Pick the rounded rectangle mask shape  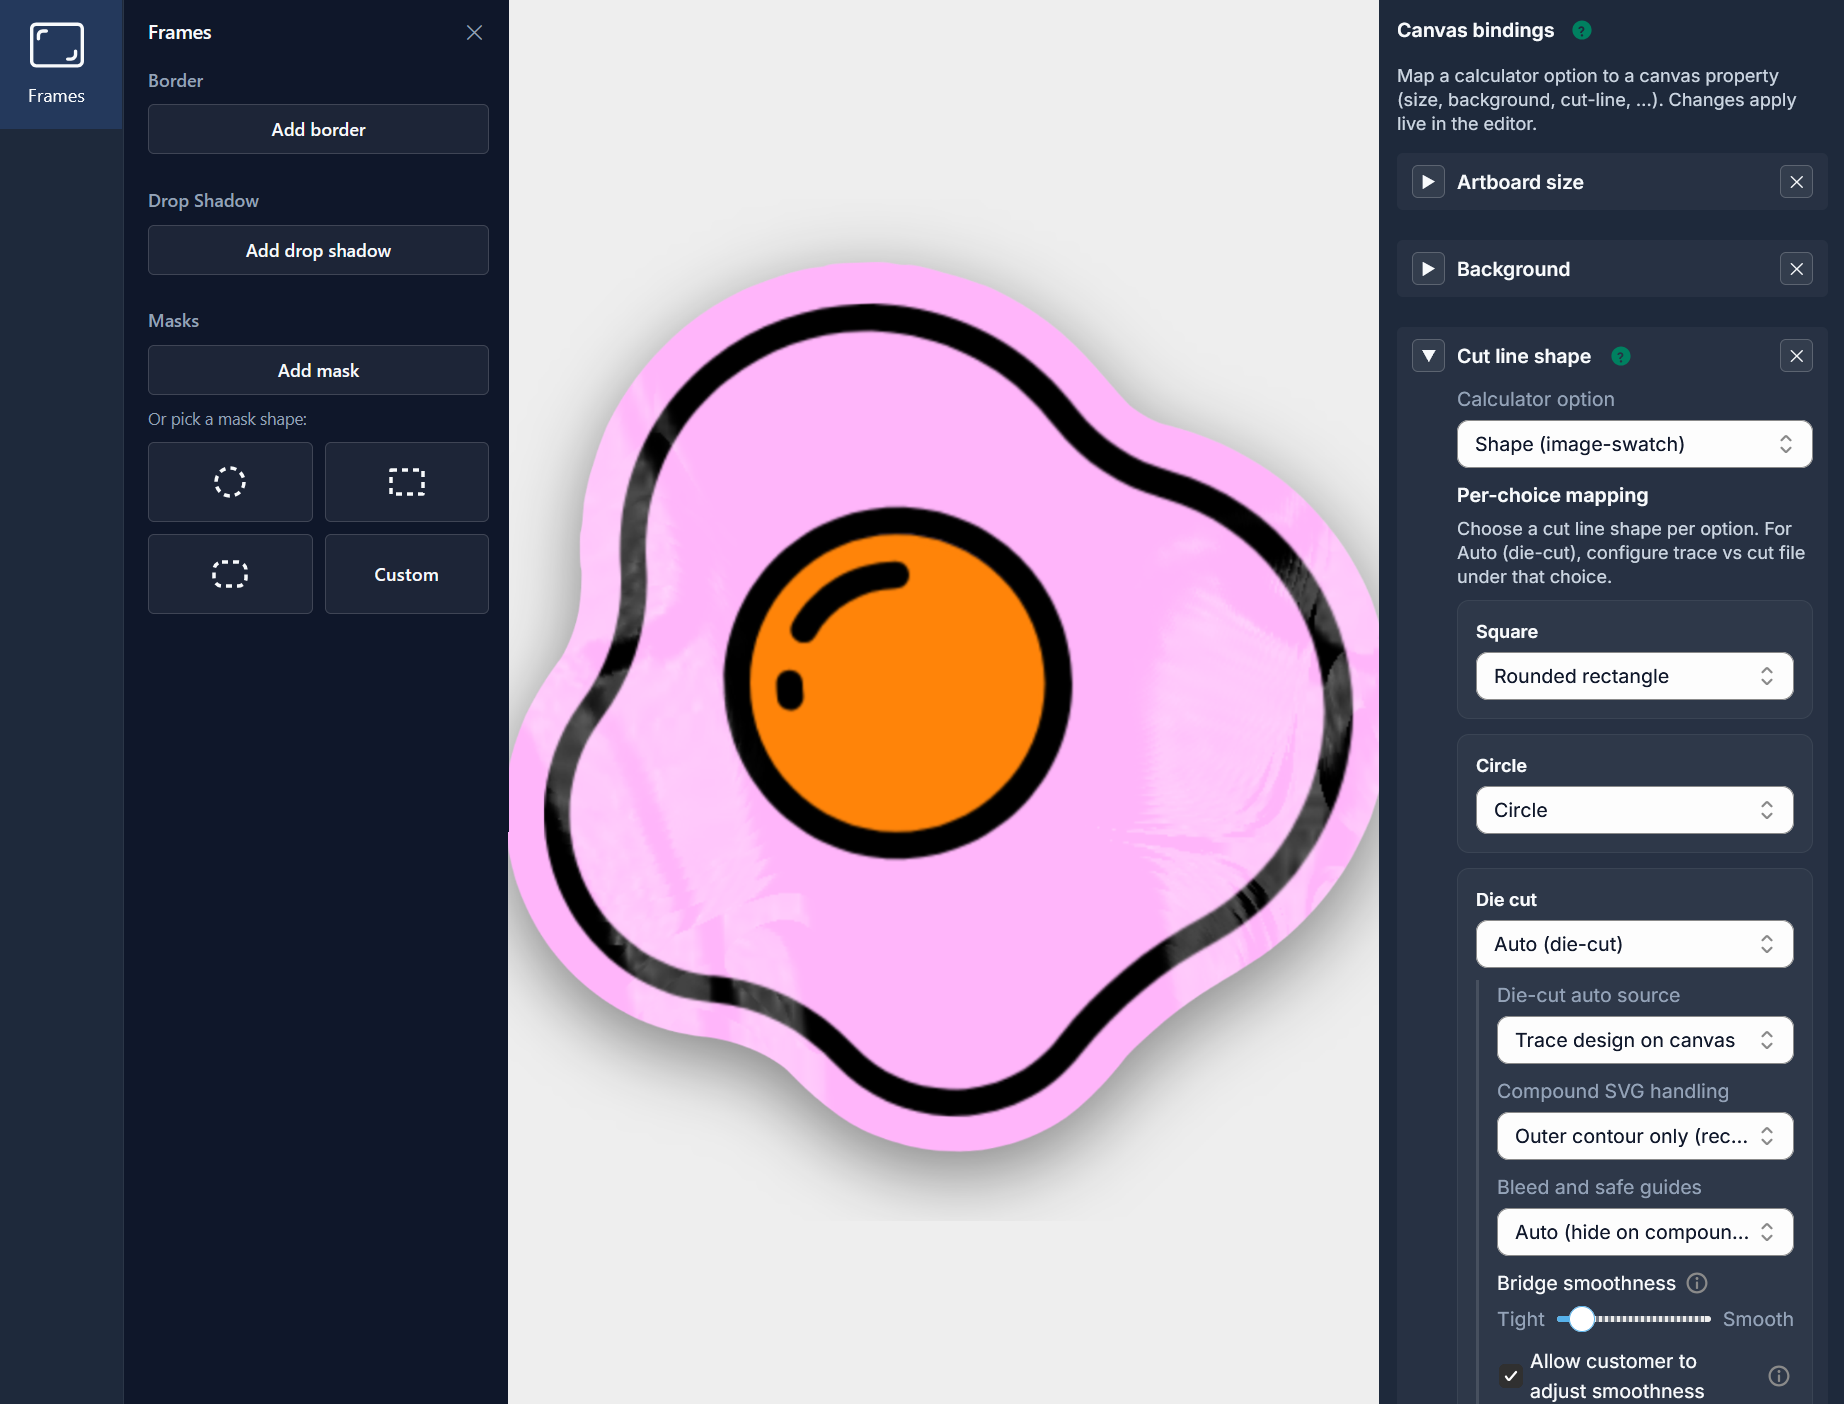point(230,574)
